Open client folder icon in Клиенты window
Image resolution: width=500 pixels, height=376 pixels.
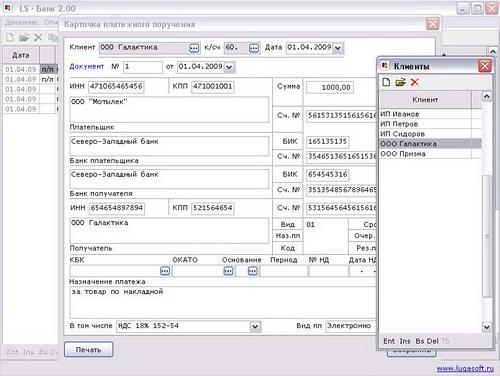pyautogui.click(x=400, y=82)
